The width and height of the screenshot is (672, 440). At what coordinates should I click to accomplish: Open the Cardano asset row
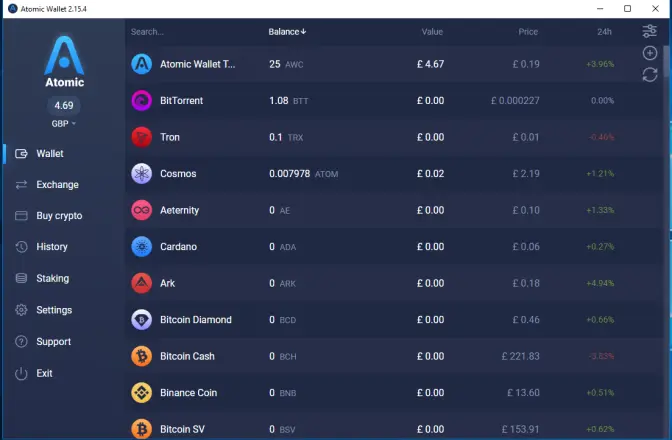click(394, 247)
